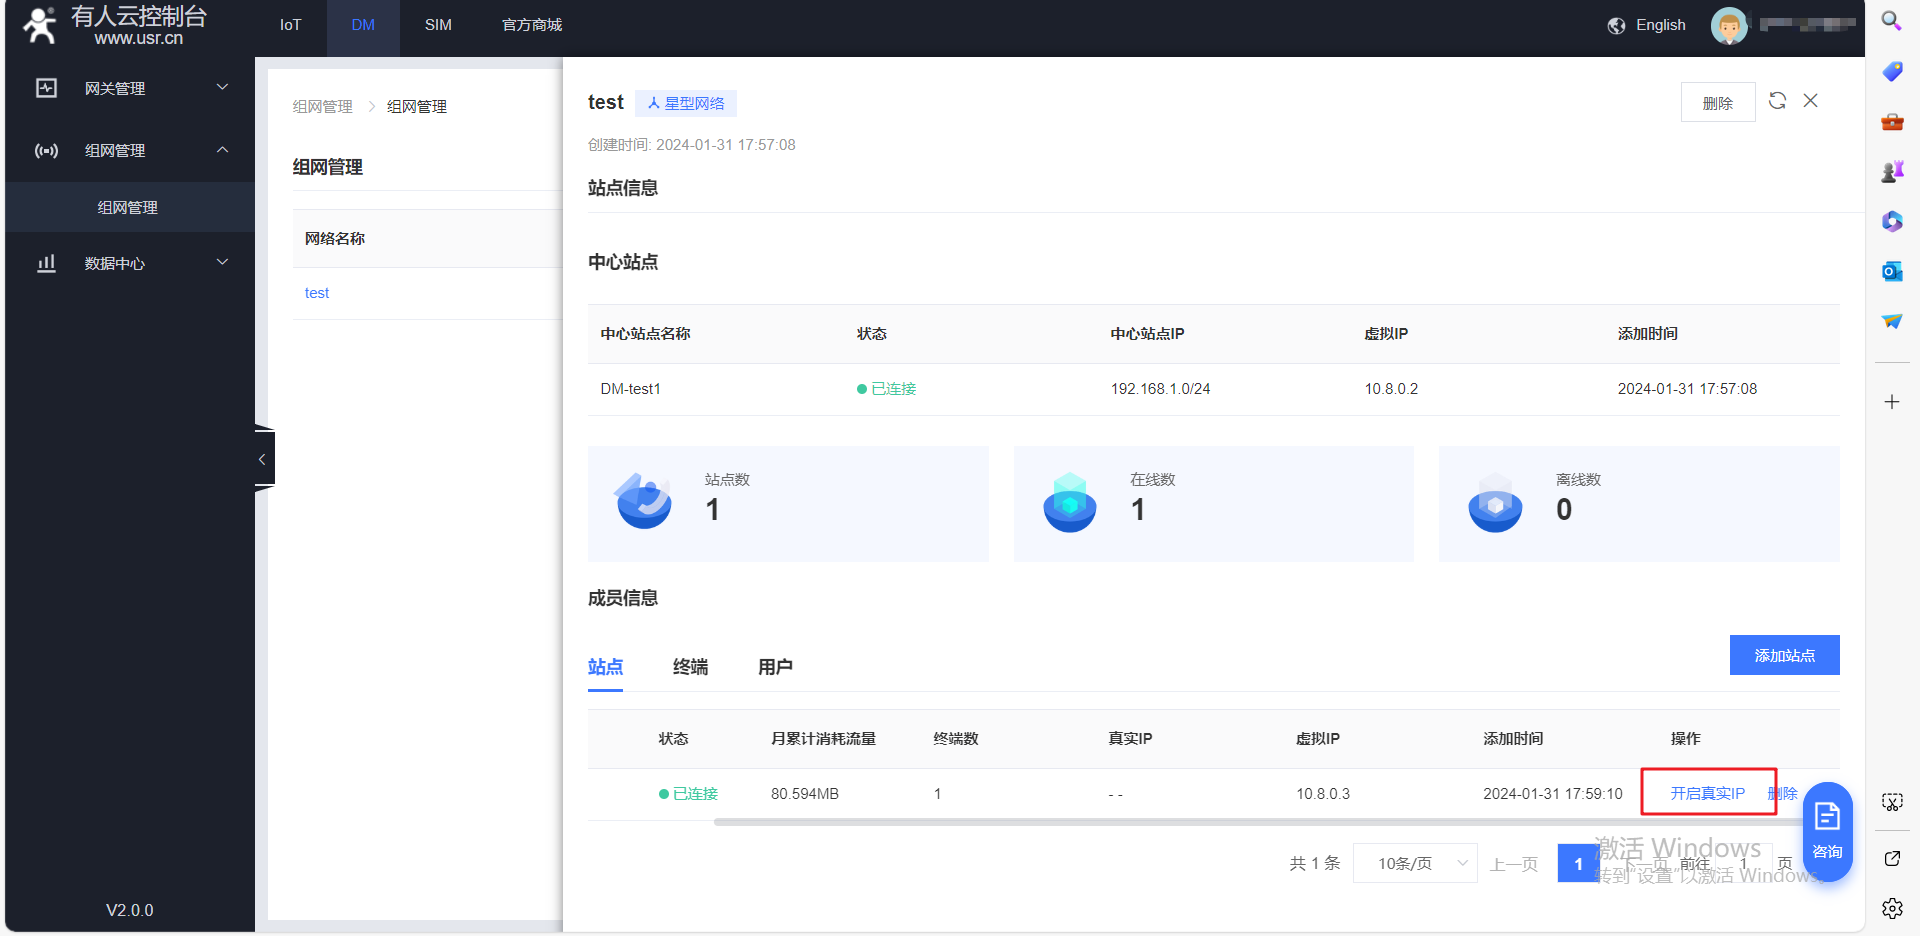The height and width of the screenshot is (936, 1920).
Task: Click the search icon in browser sidebar
Action: 1891,21
